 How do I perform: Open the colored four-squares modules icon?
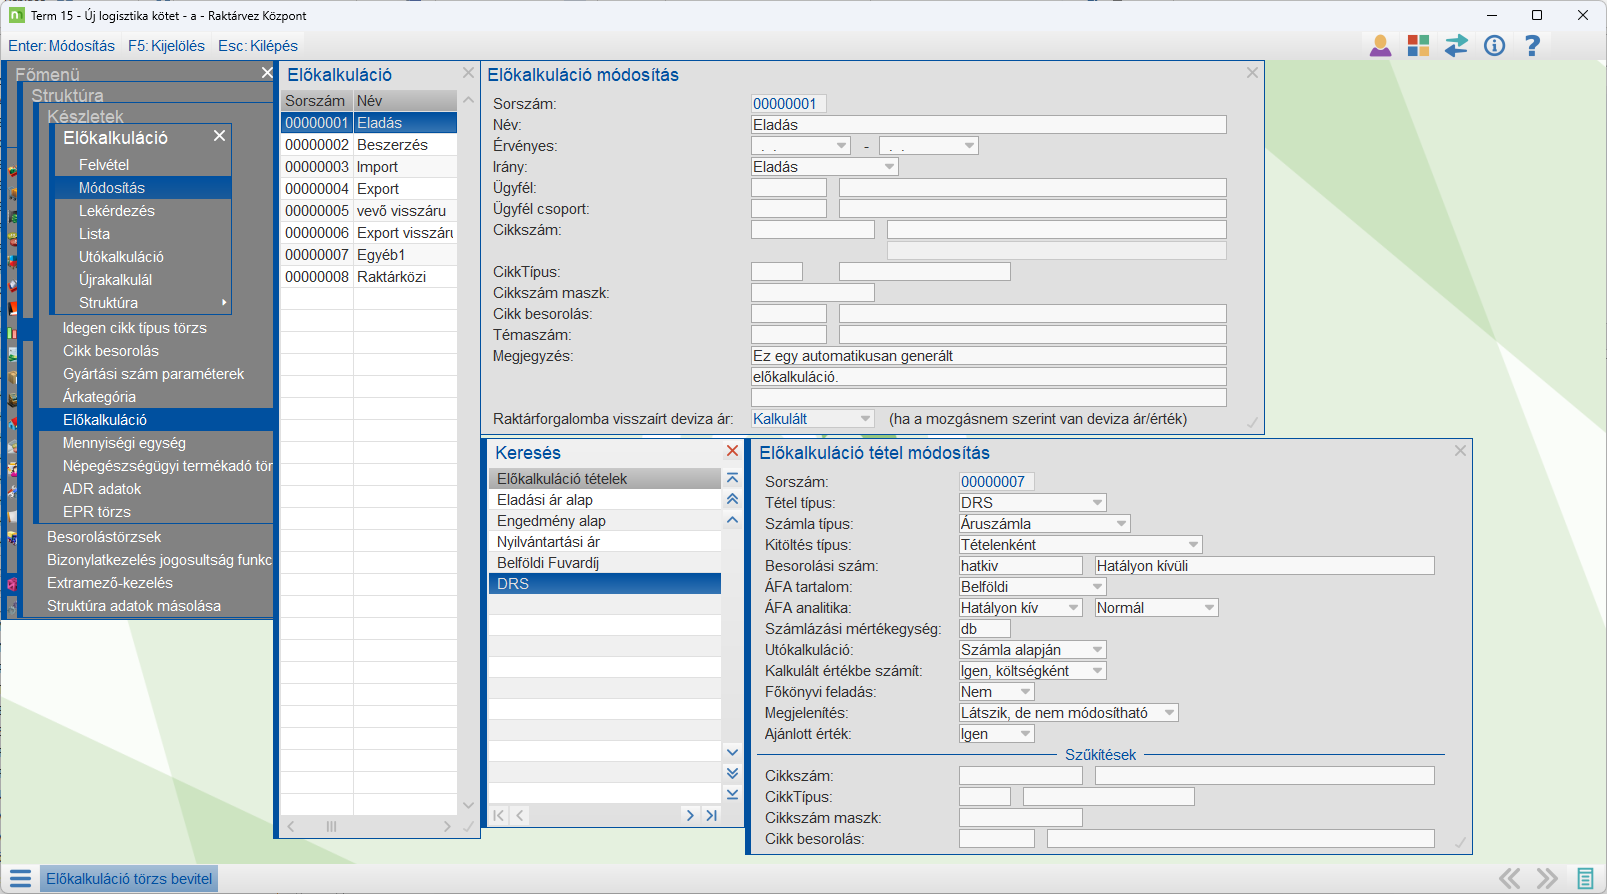click(x=1418, y=46)
